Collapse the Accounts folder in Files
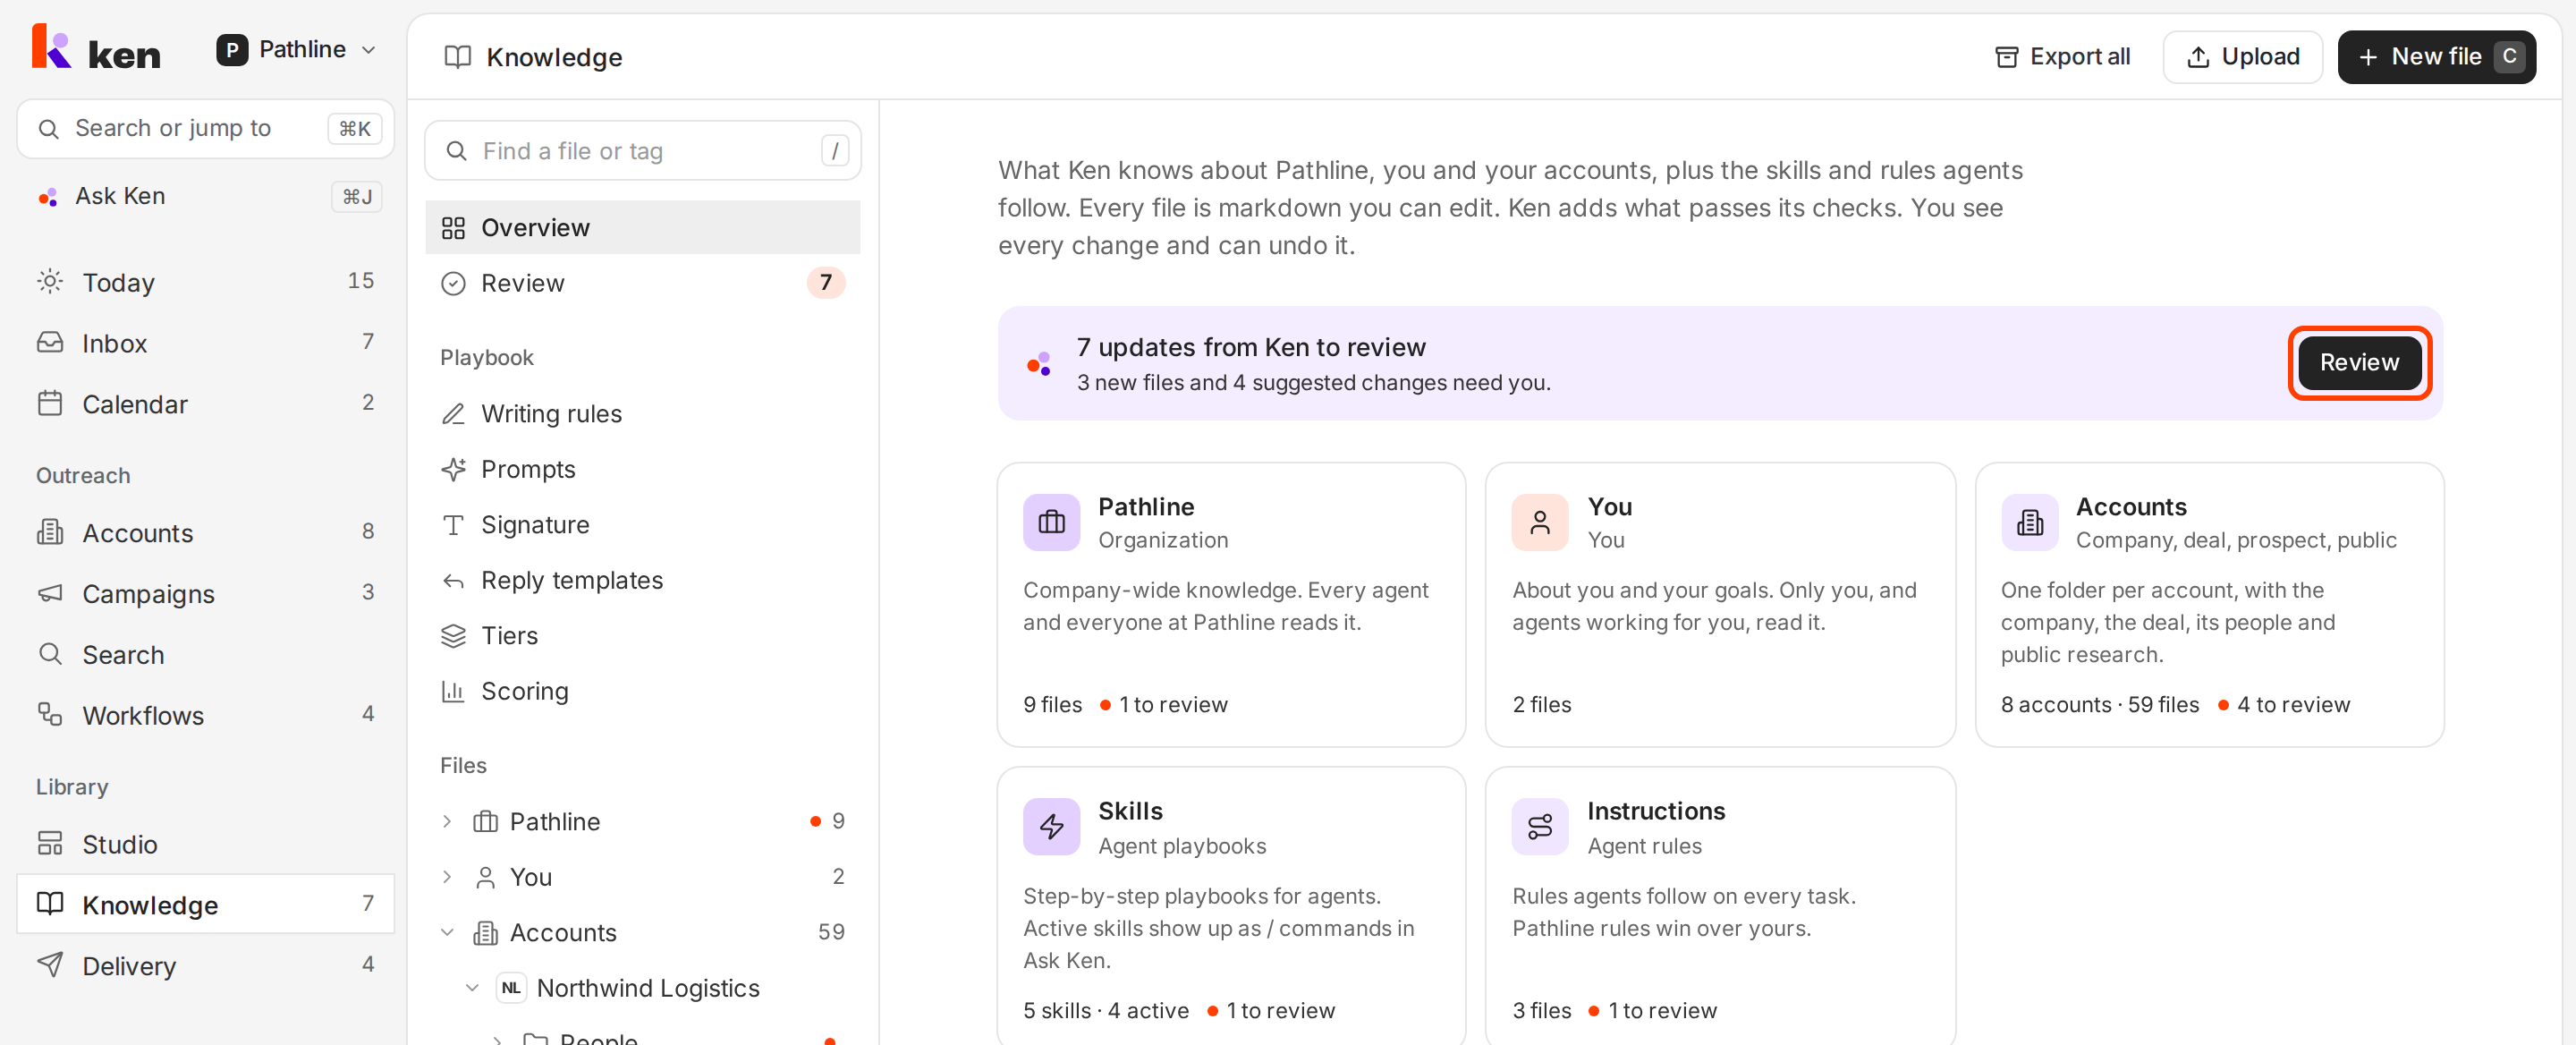Viewport: 2576px width, 1045px height. pos(447,932)
